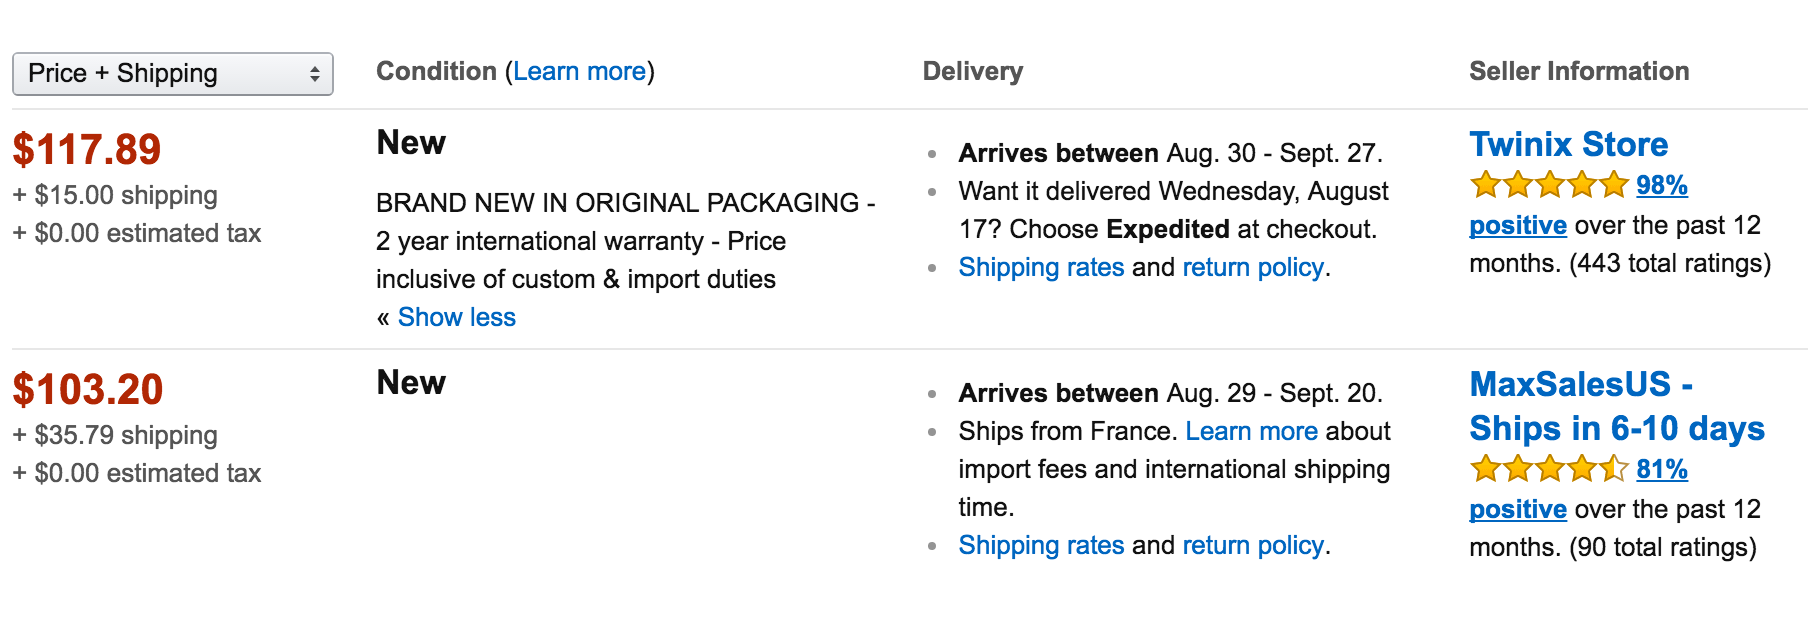Click positive link under MaxSalesUS
The width and height of the screenshot is (1808, 638).
tap(1517, 509)
